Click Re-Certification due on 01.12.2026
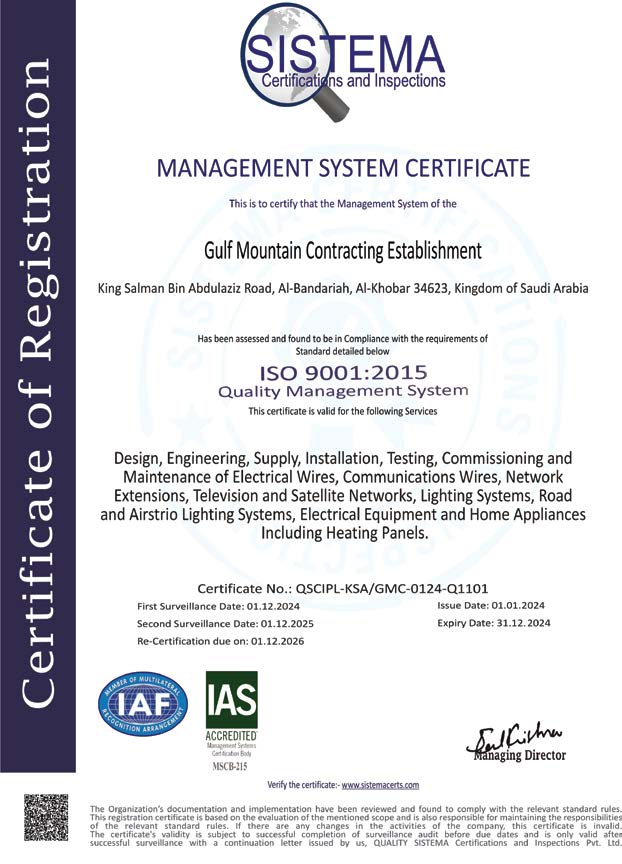The width and height of the screenshot is (622, 864). 220,641
